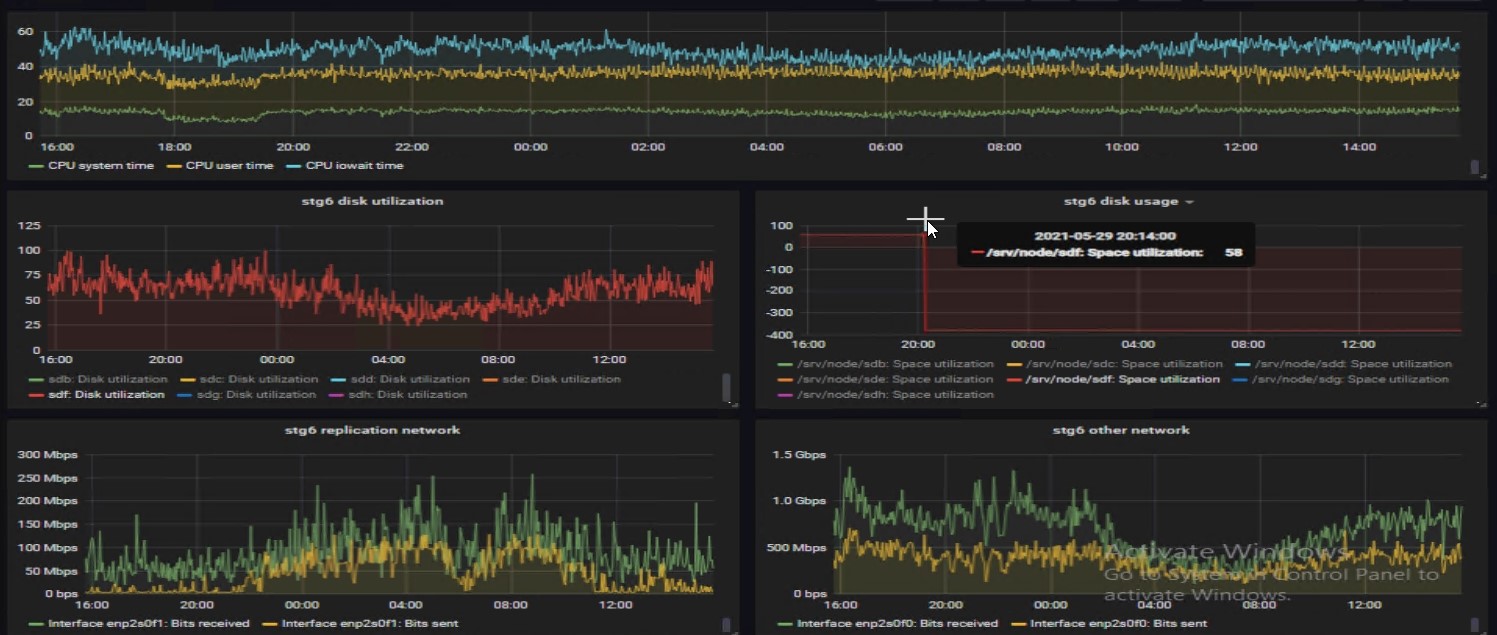
Task: Select /srv/node/sdh: Space utilization legend item
Action: click(885, 395)
